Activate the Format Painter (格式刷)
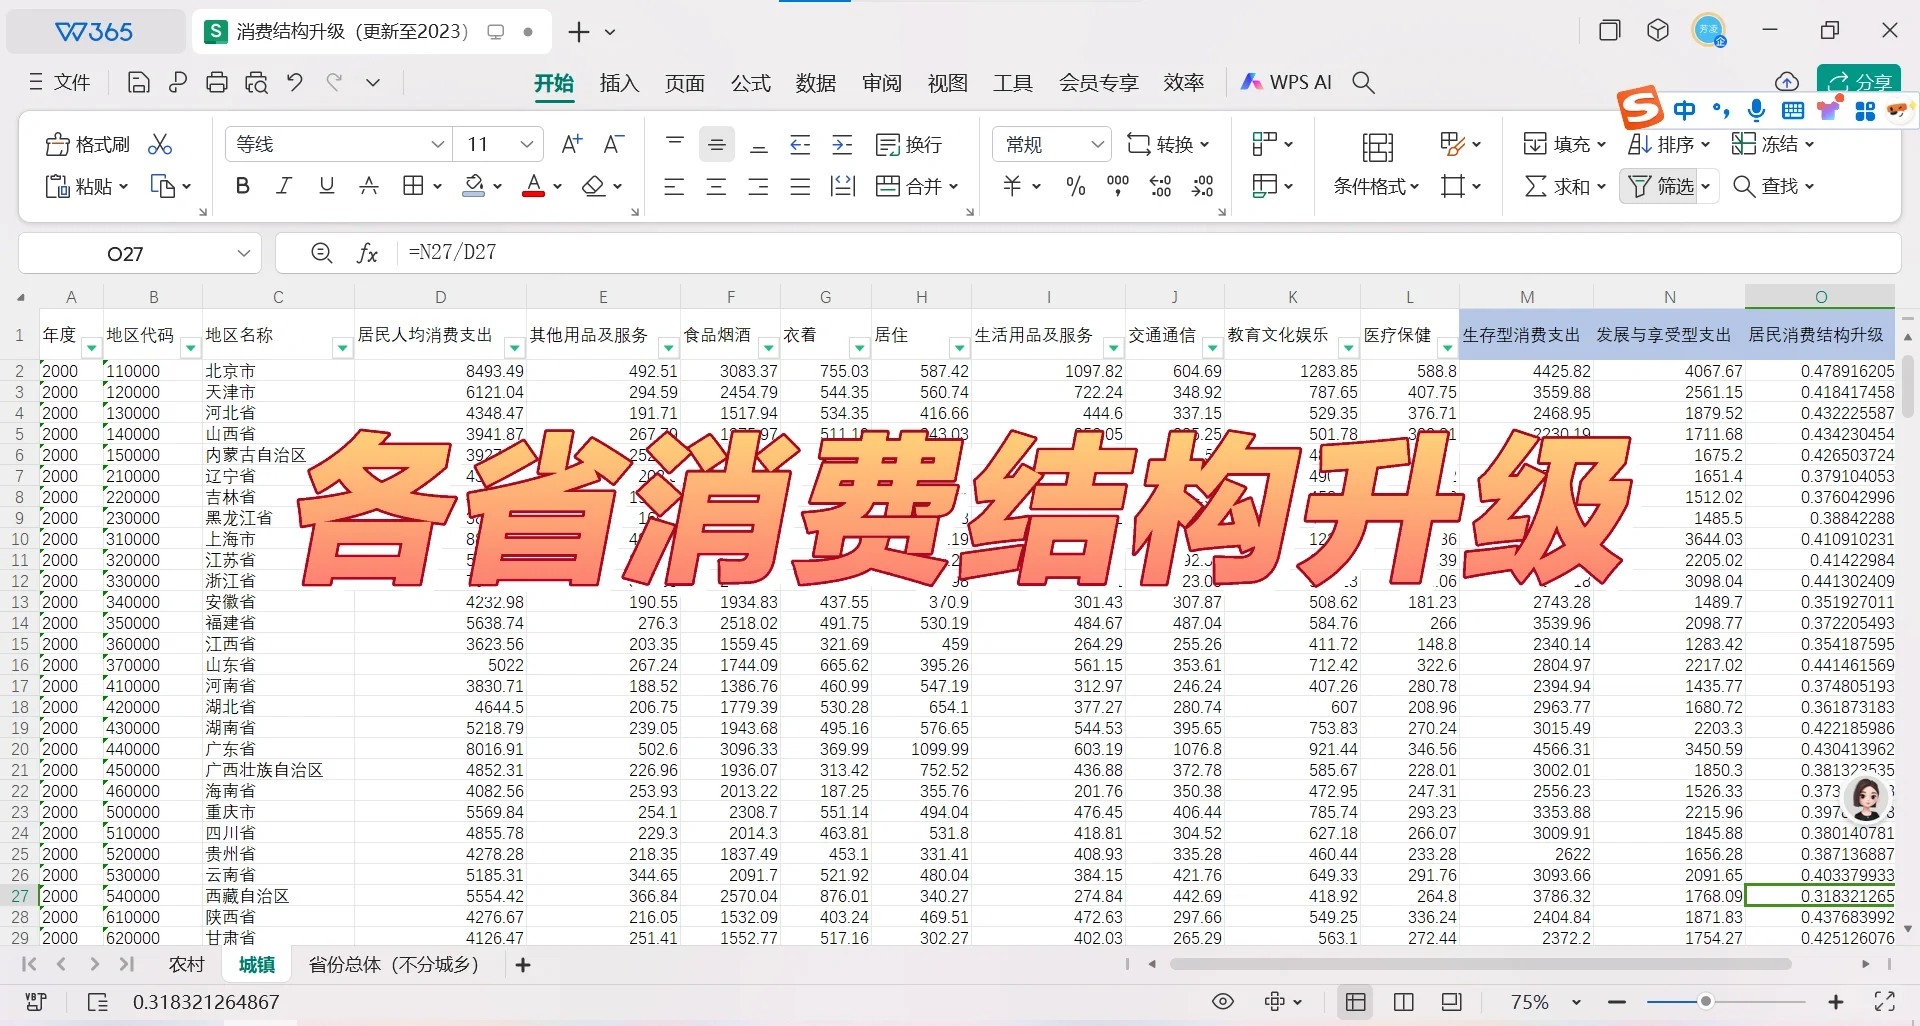 87,145
